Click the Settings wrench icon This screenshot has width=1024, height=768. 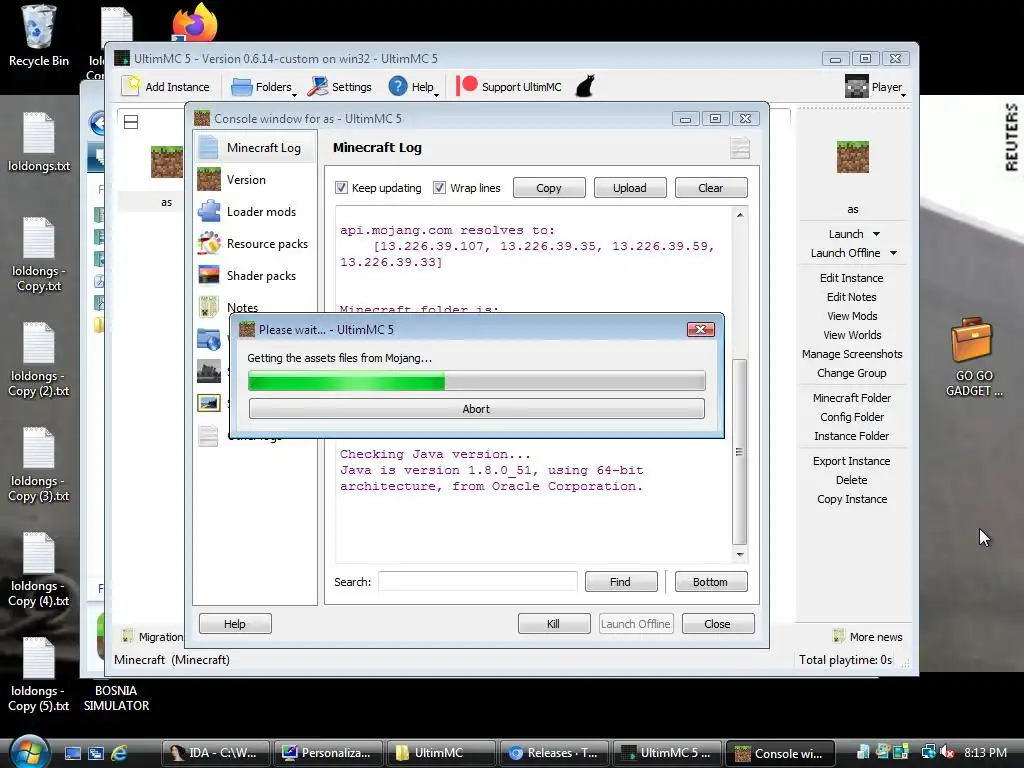pyautogui.click(x=318, y=86)
